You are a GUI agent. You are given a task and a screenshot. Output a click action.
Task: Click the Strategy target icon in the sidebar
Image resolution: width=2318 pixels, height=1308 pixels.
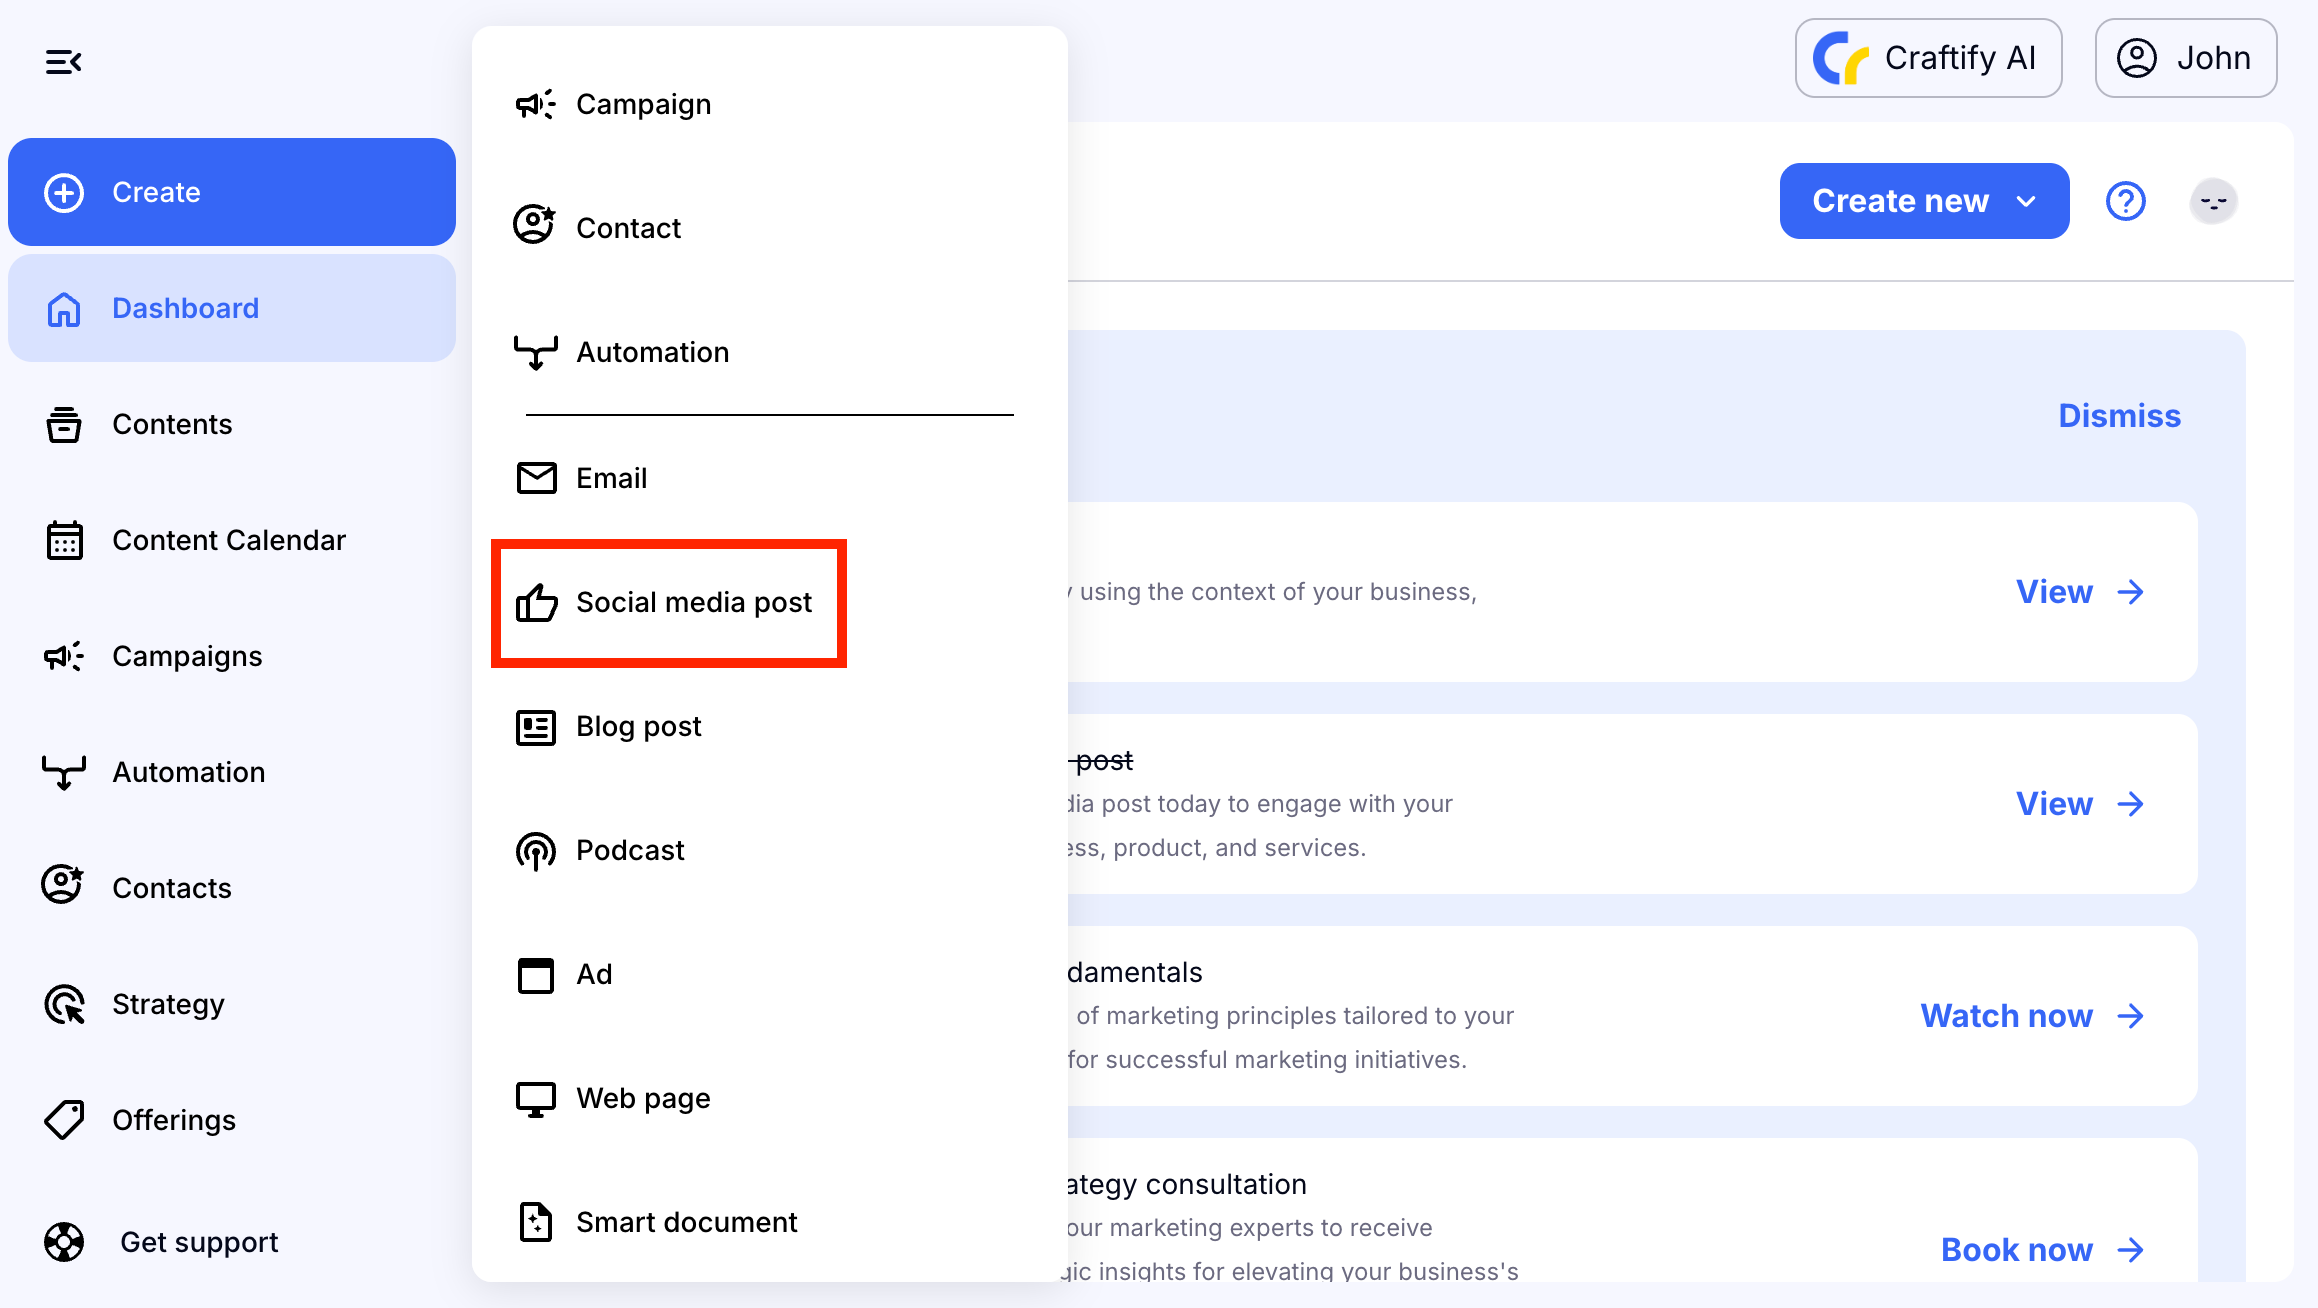65,1004
